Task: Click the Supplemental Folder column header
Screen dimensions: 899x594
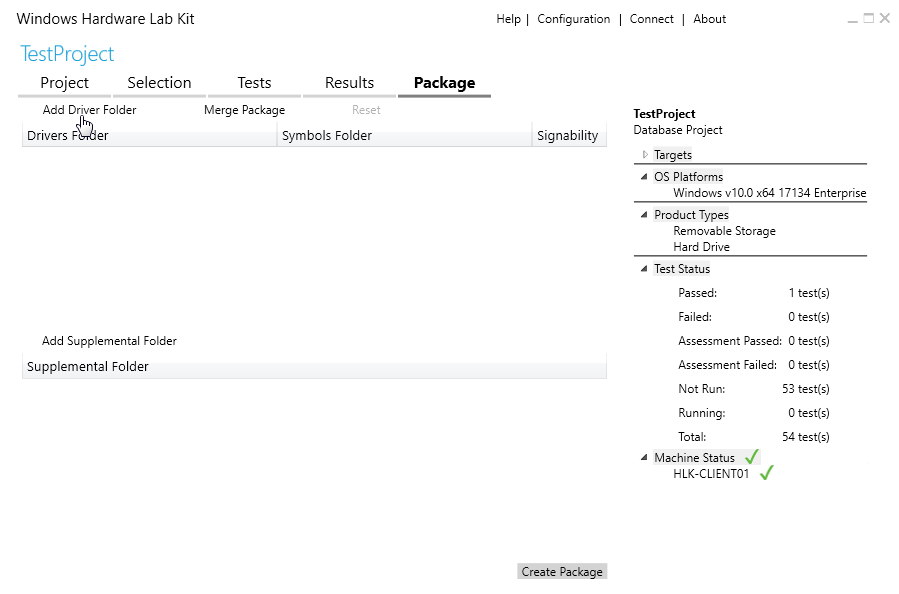Action: [x=314, y=367]
